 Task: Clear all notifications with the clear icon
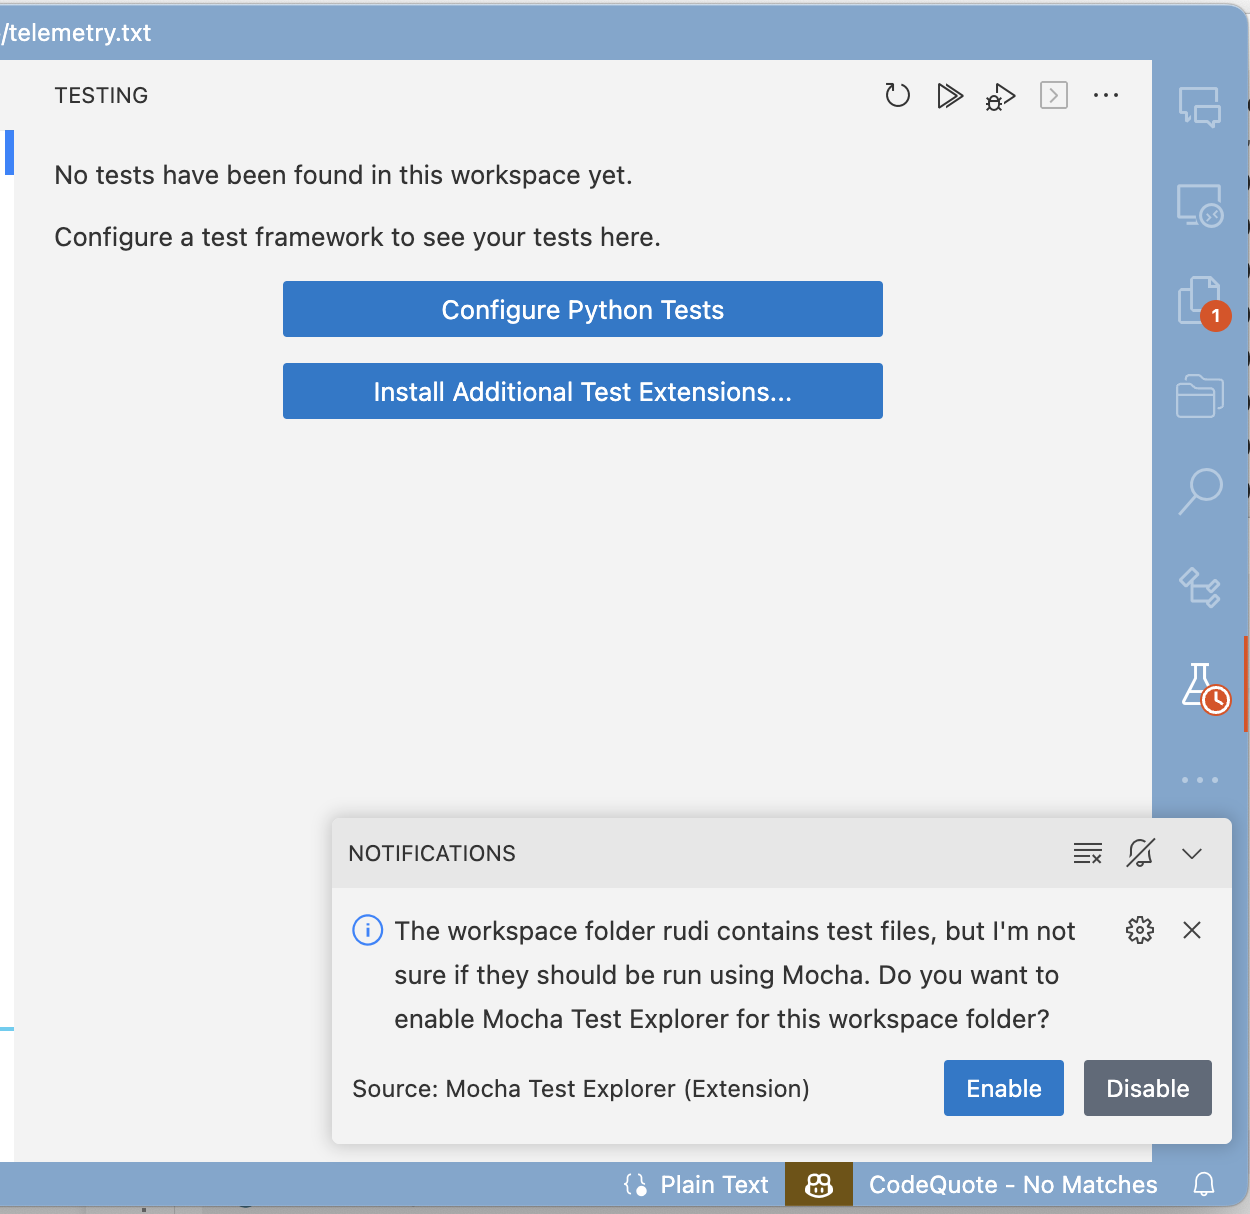pos(1088,853)
